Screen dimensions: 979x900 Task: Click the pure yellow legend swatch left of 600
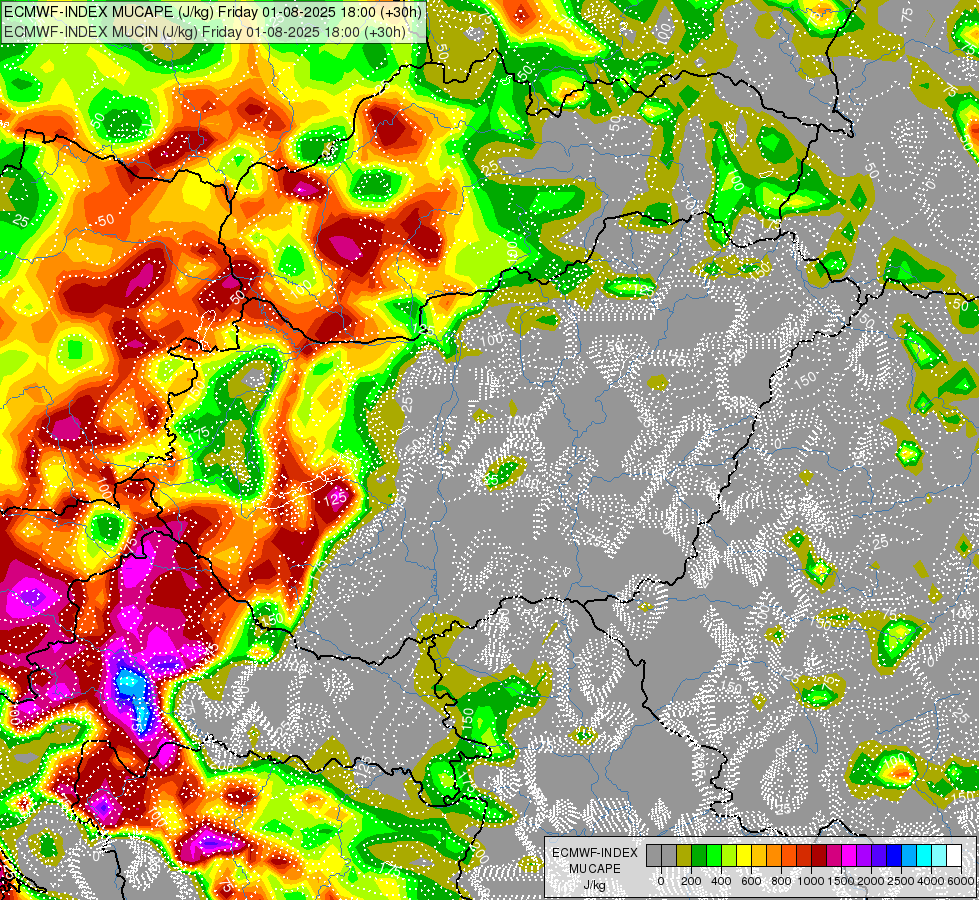coord(744,855)
